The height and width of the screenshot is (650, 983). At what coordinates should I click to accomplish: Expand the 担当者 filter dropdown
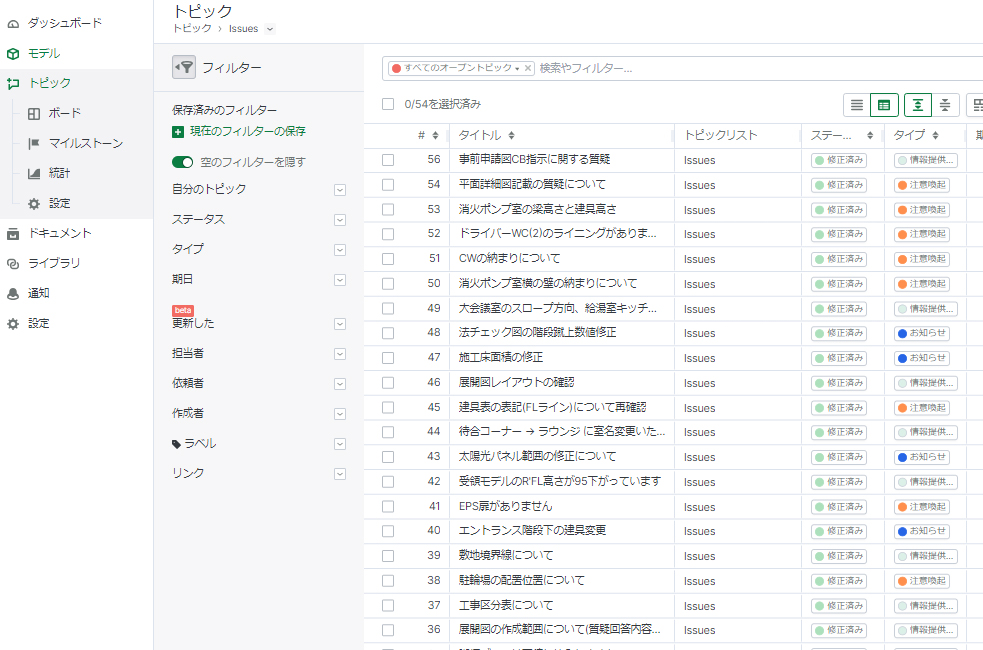pos(340,353)
